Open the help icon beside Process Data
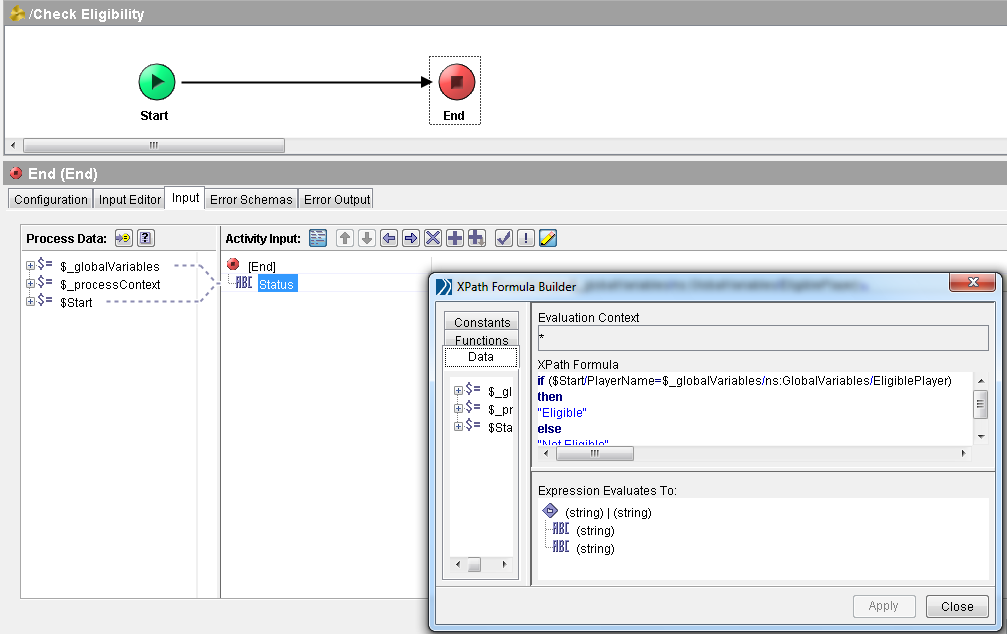1007x634 pixels. (x=146, y=238)
